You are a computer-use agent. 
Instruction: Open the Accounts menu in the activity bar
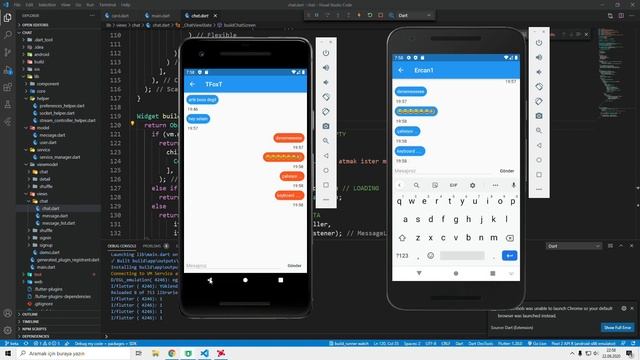7,313
